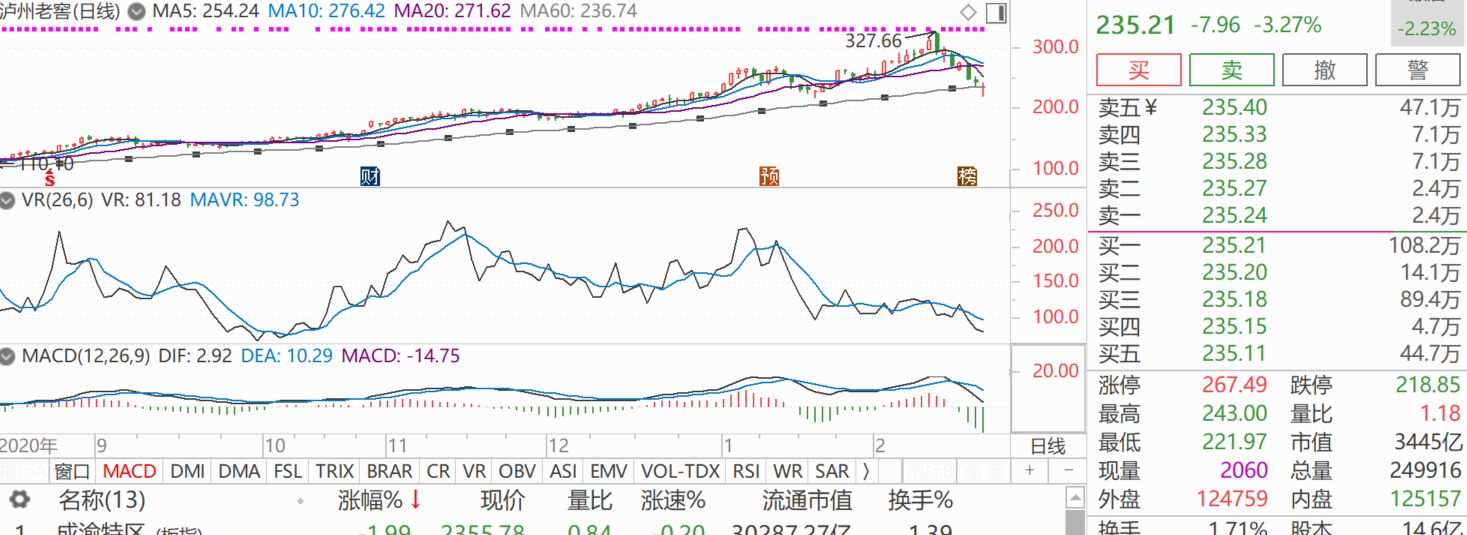This screenshot has height=535, width=1467.
Task: Click the 财 financial report marker
Action: tap(369, 177)
